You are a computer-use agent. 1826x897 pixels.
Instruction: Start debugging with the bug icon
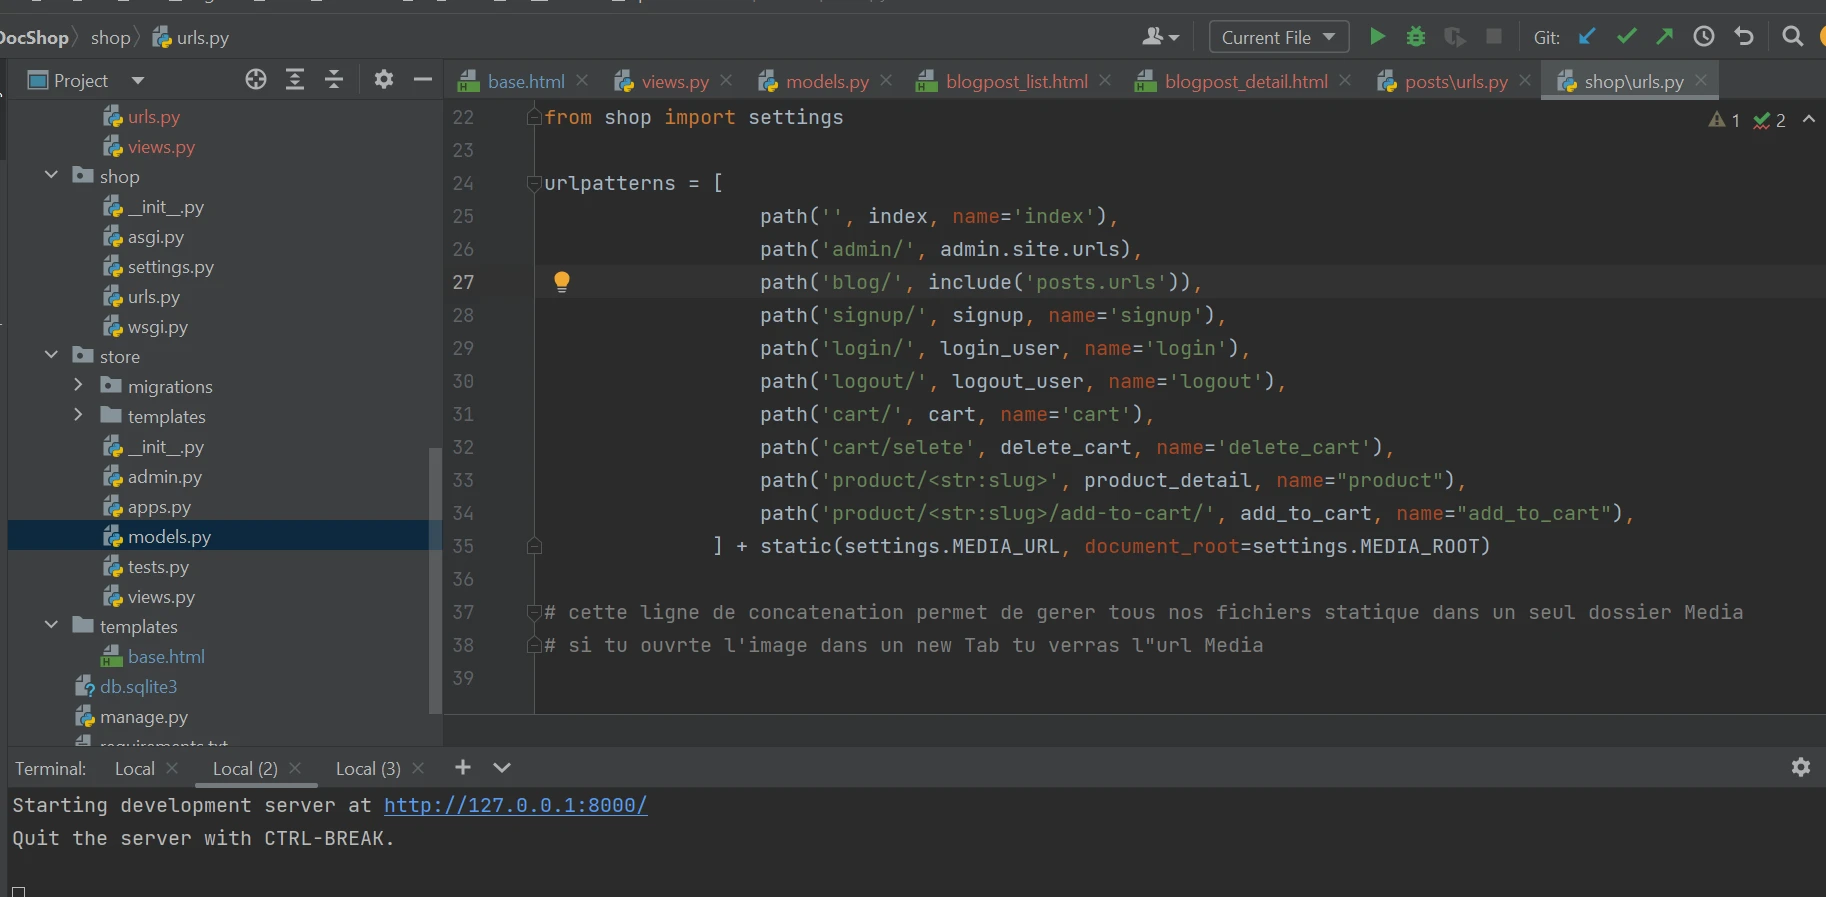click(x=1416, y=37)
